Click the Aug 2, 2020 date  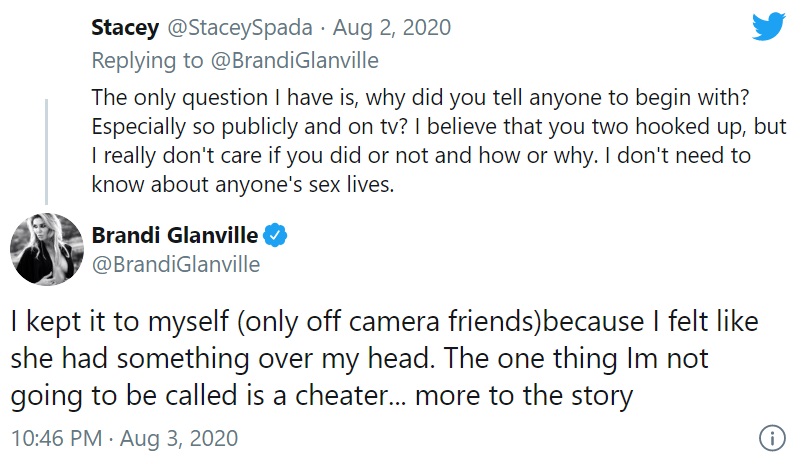coord(392,28)
